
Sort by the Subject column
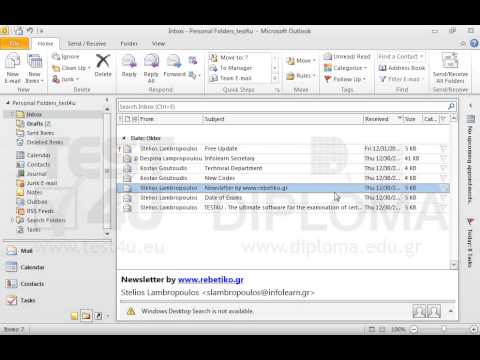283,119
